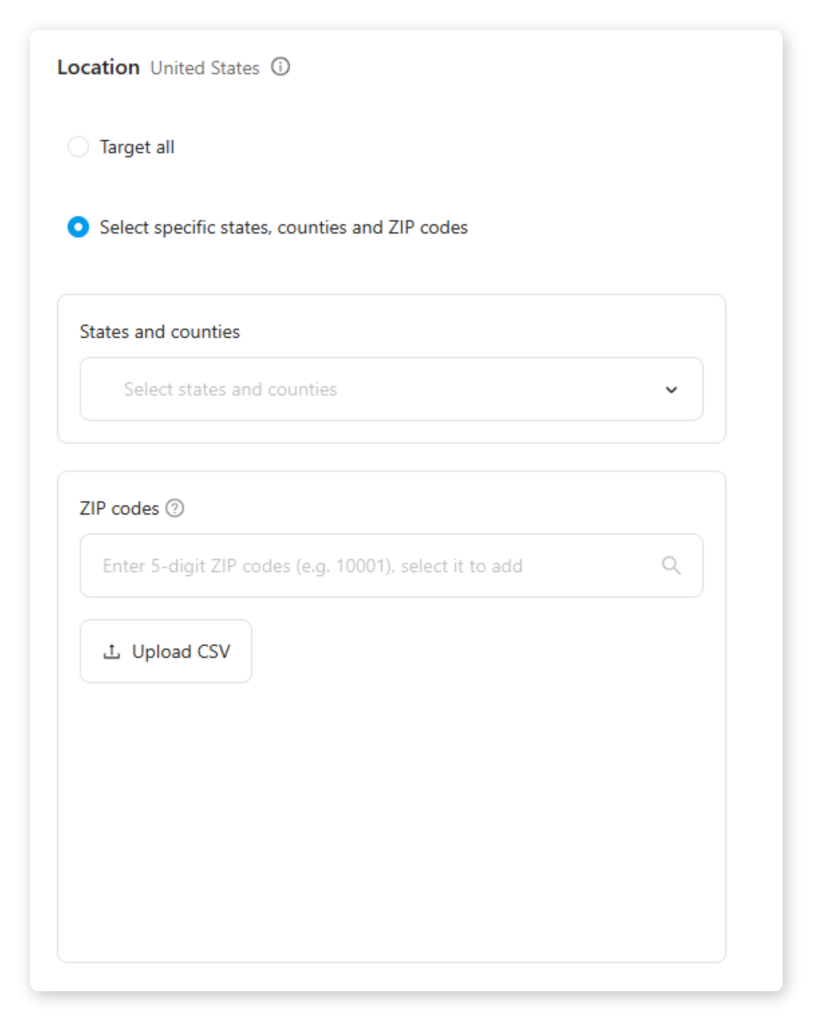This screenshot has height=1024, width=815.
Task: Expand the States and counties dropdown chevron
Action: 671,390
